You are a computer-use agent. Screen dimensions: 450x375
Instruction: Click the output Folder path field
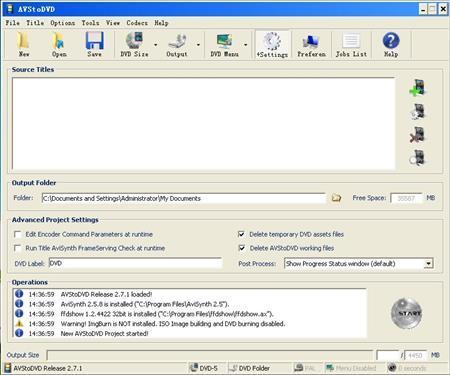pyautogui.click(x=183, y=198)
